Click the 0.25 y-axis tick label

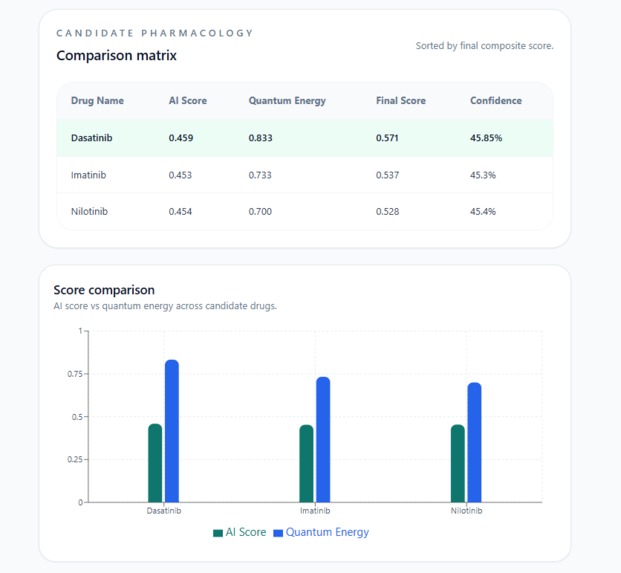click(75, 459)
